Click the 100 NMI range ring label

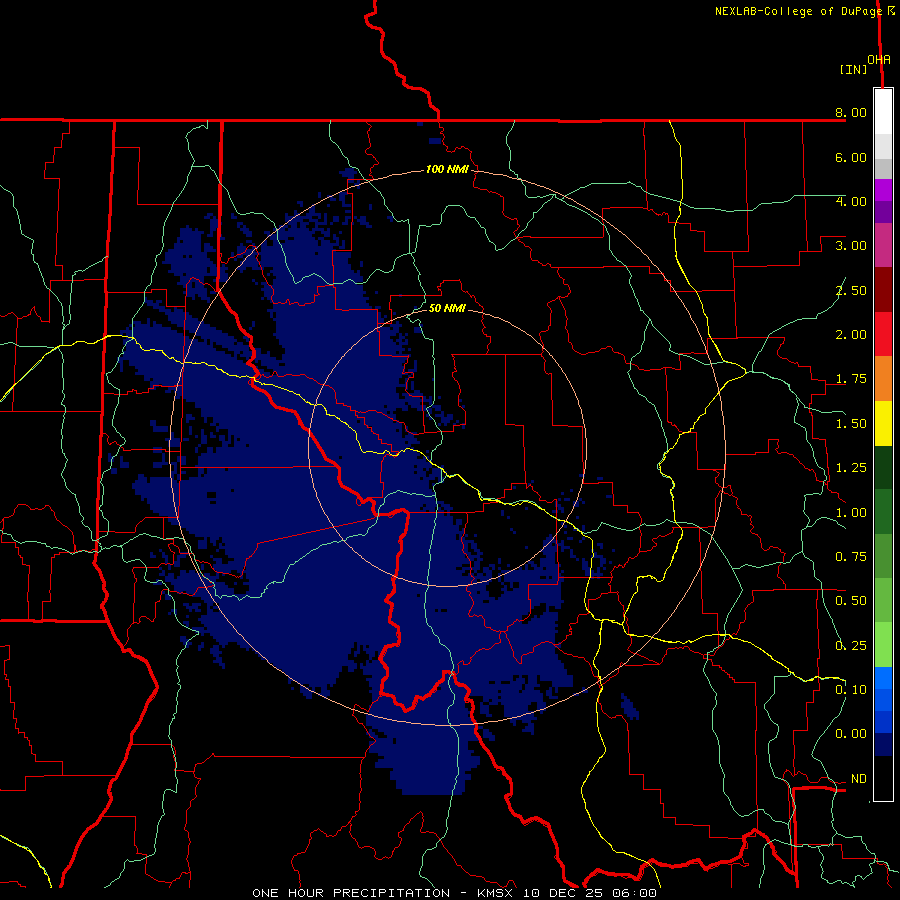(x=447, y=169)
